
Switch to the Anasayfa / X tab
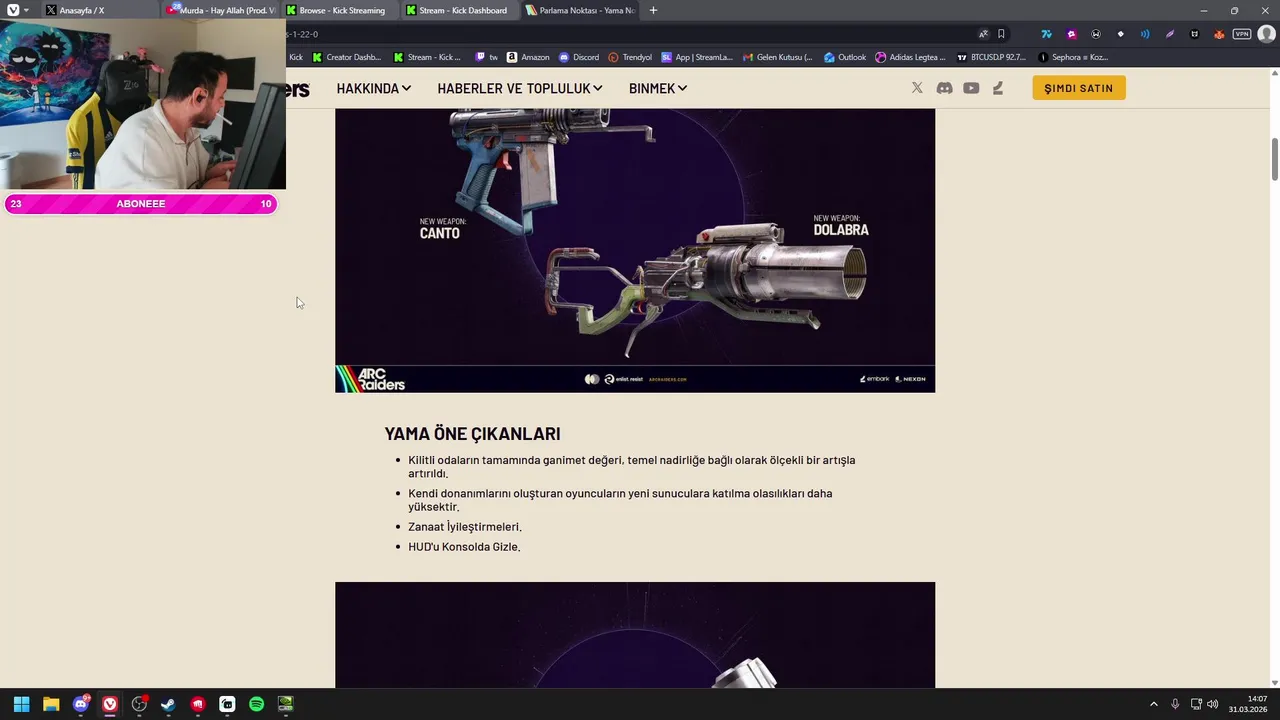click(x=98, y=10)
